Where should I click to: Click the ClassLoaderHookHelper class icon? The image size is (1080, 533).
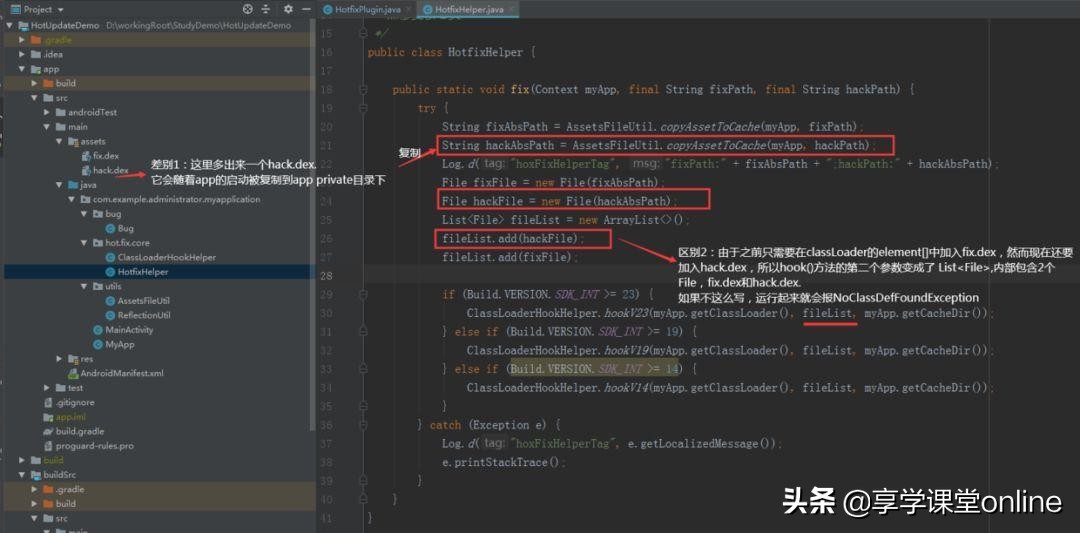(110, 257)
